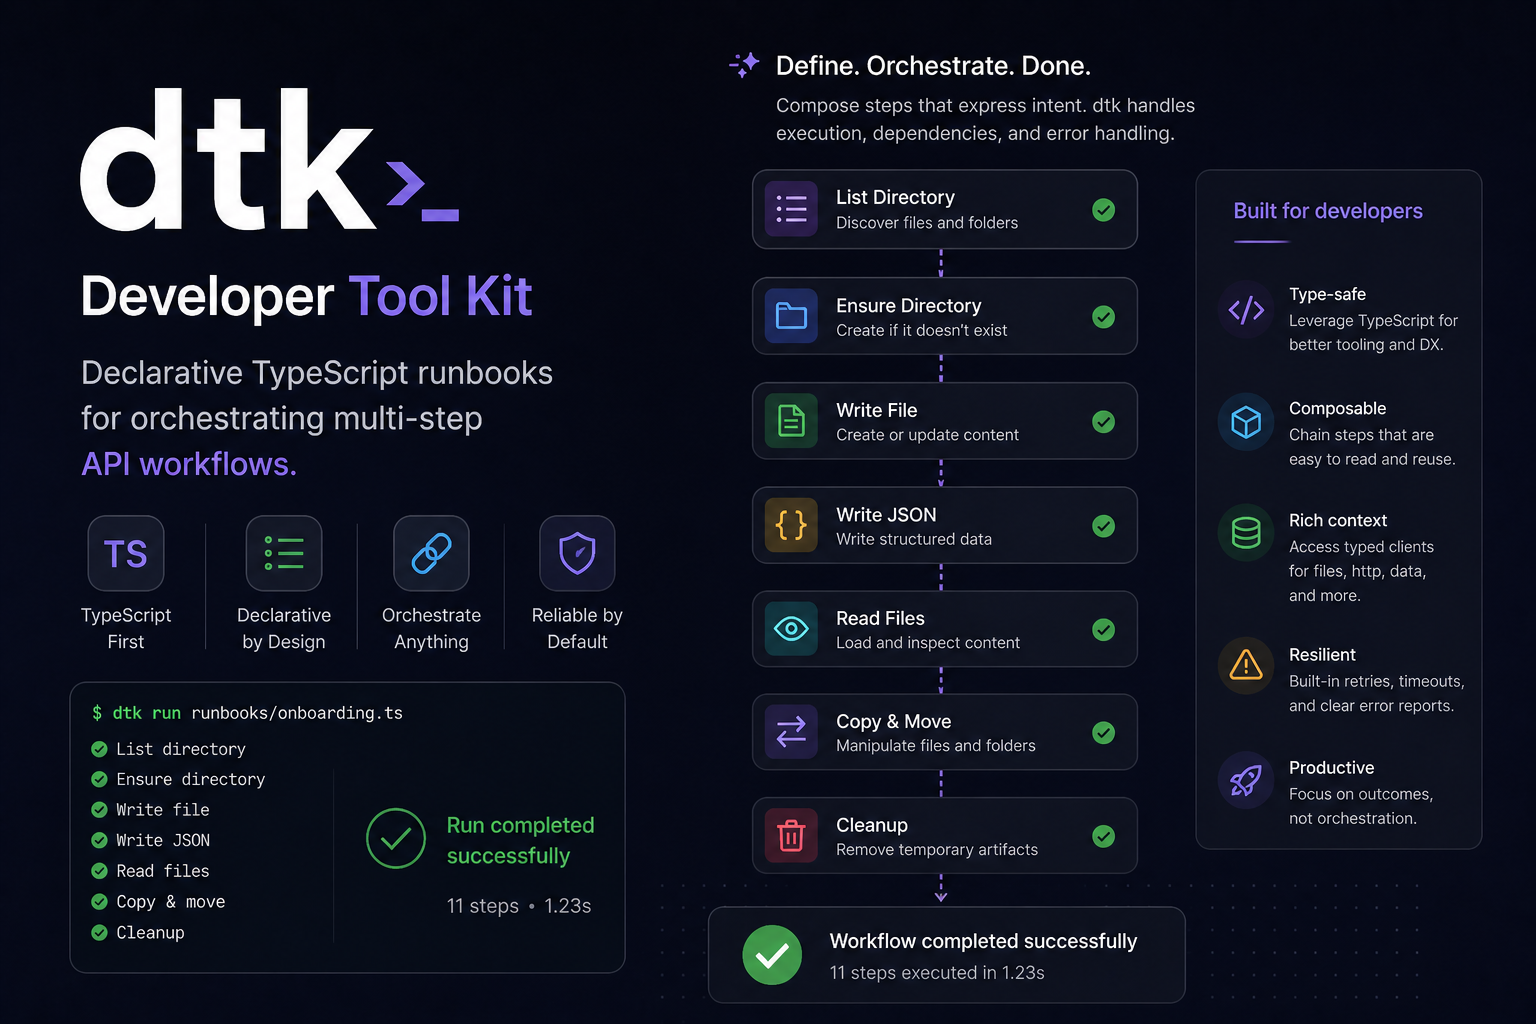The image size is (1536, 1024).
Task: Click the check beside terminal line Read files
Action: coord(99,871)
